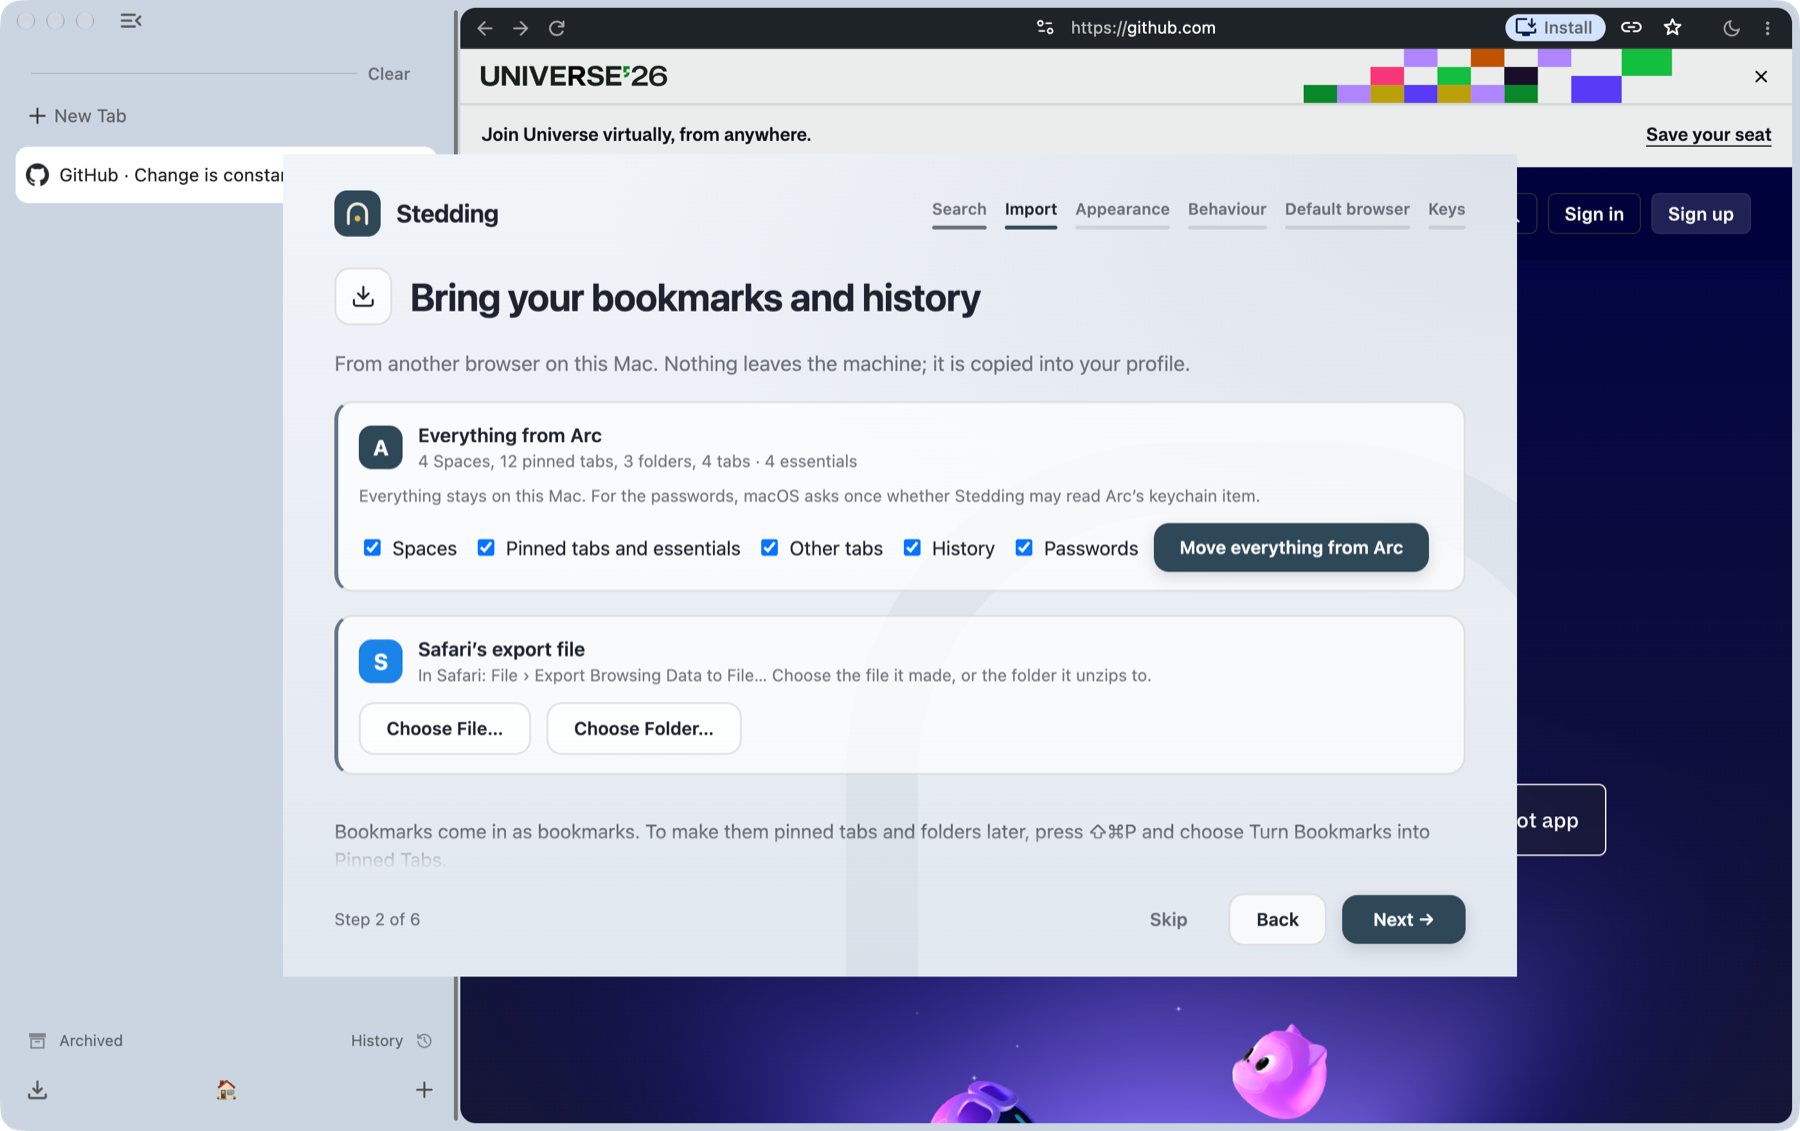Screen dimensions: 1800x1131
Task: Go back with the browser back arrow
Action: [485, 28]
